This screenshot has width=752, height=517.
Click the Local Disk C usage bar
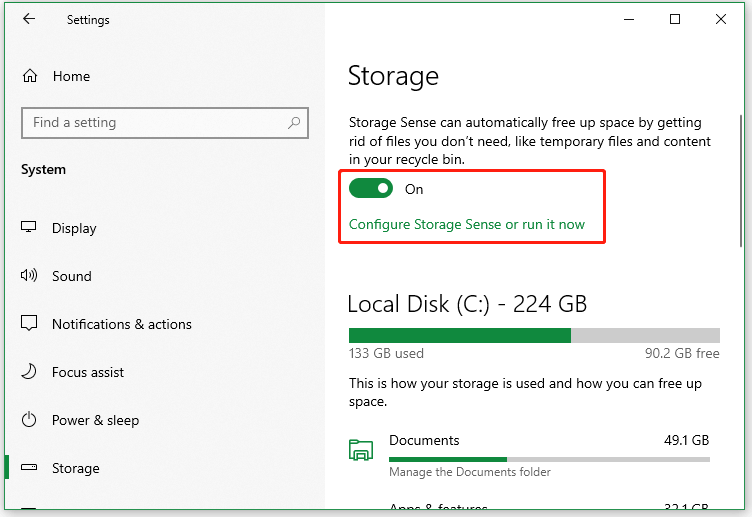point(533,335)
